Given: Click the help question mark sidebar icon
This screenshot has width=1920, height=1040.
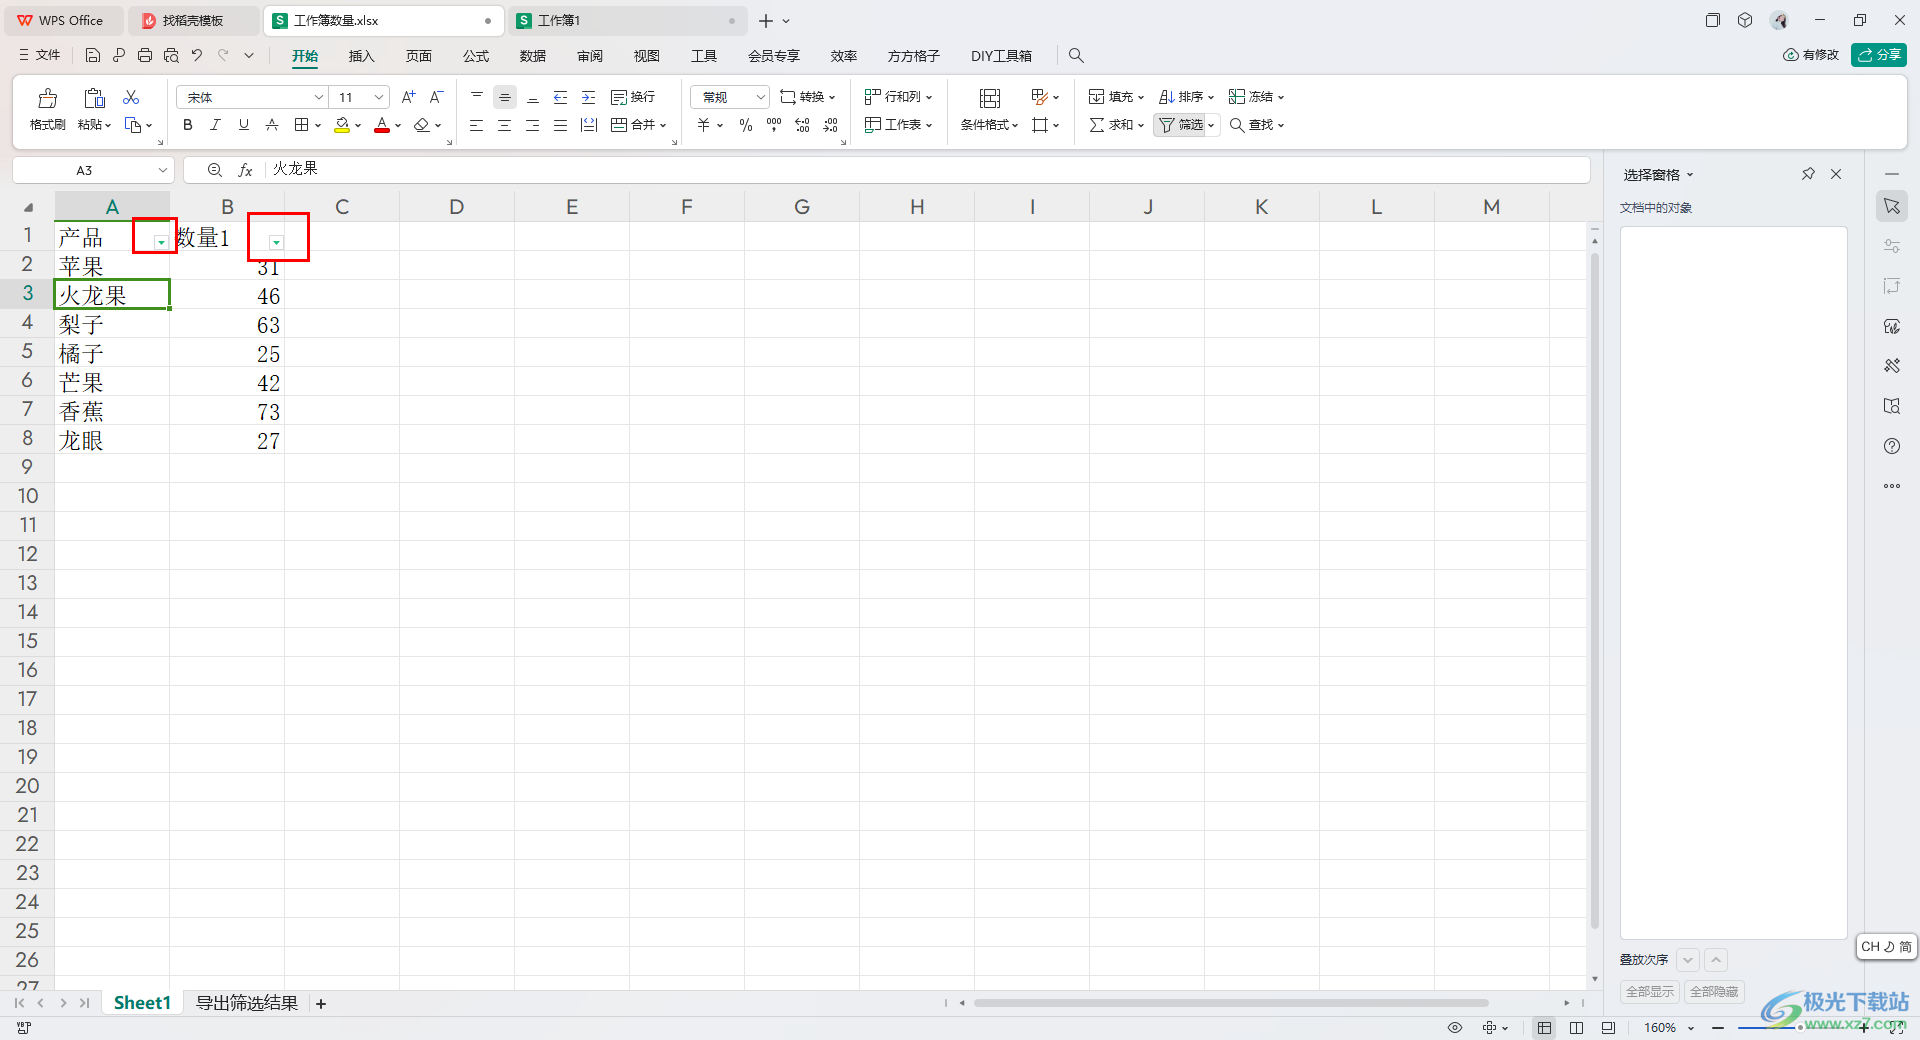Looking at the screenshot, I should [x=1892, y=446].
